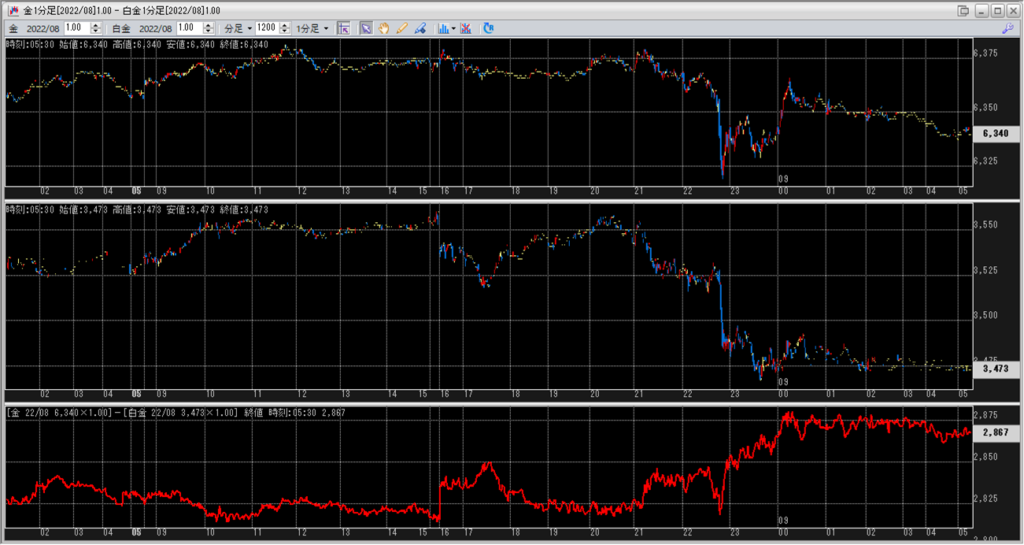Click the bar chart indicator icon
The width and height of the screenshot is (1024, 545).
[443, 28]
